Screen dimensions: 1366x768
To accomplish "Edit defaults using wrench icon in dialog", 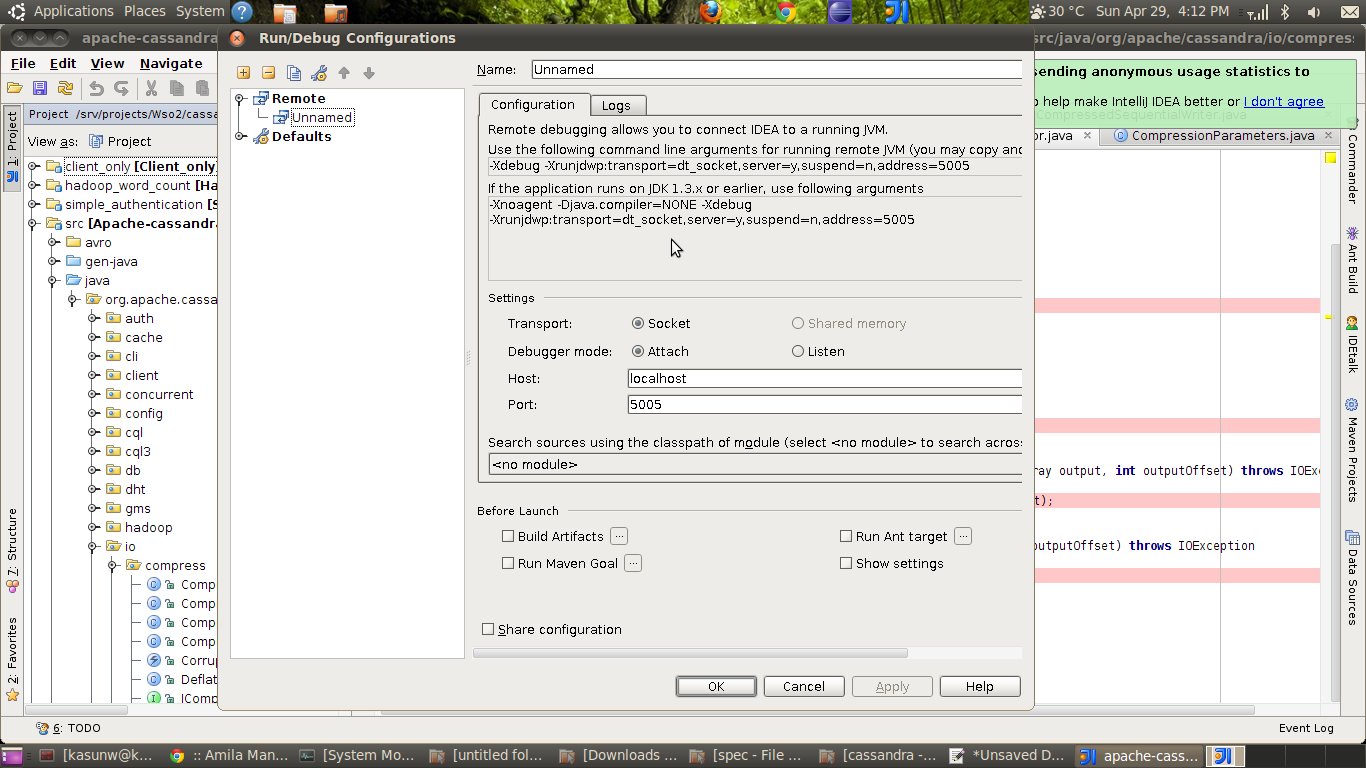I will 319,72.
